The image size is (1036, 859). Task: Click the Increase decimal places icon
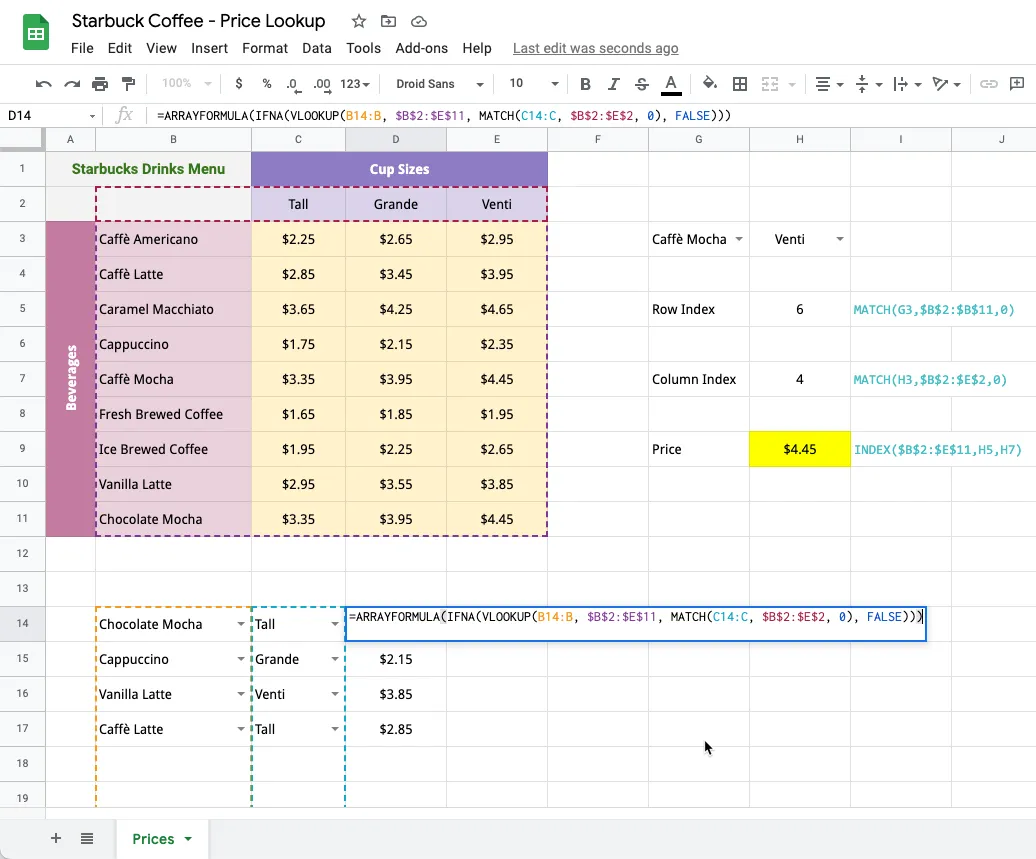[x=321, y=84]
